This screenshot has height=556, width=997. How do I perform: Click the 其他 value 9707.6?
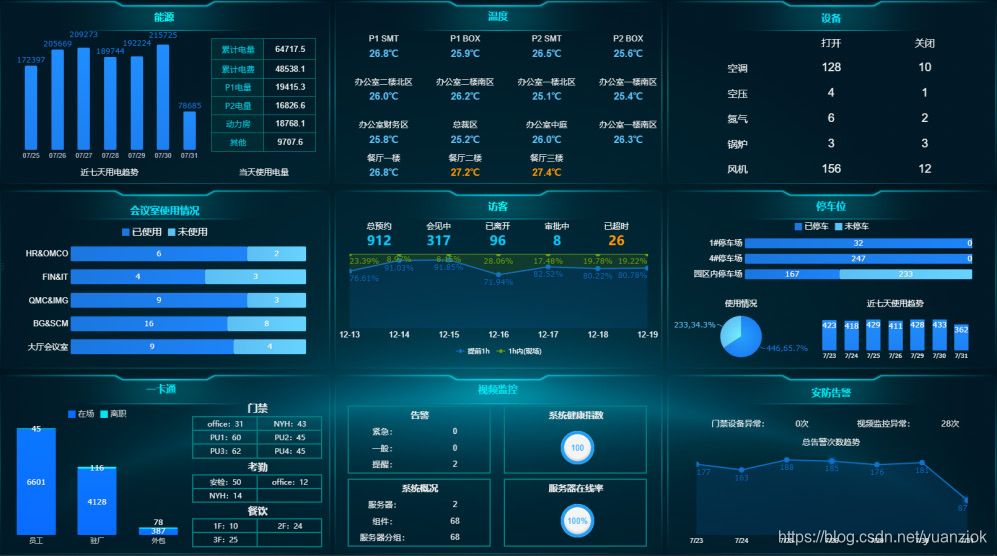pos(290,142)
